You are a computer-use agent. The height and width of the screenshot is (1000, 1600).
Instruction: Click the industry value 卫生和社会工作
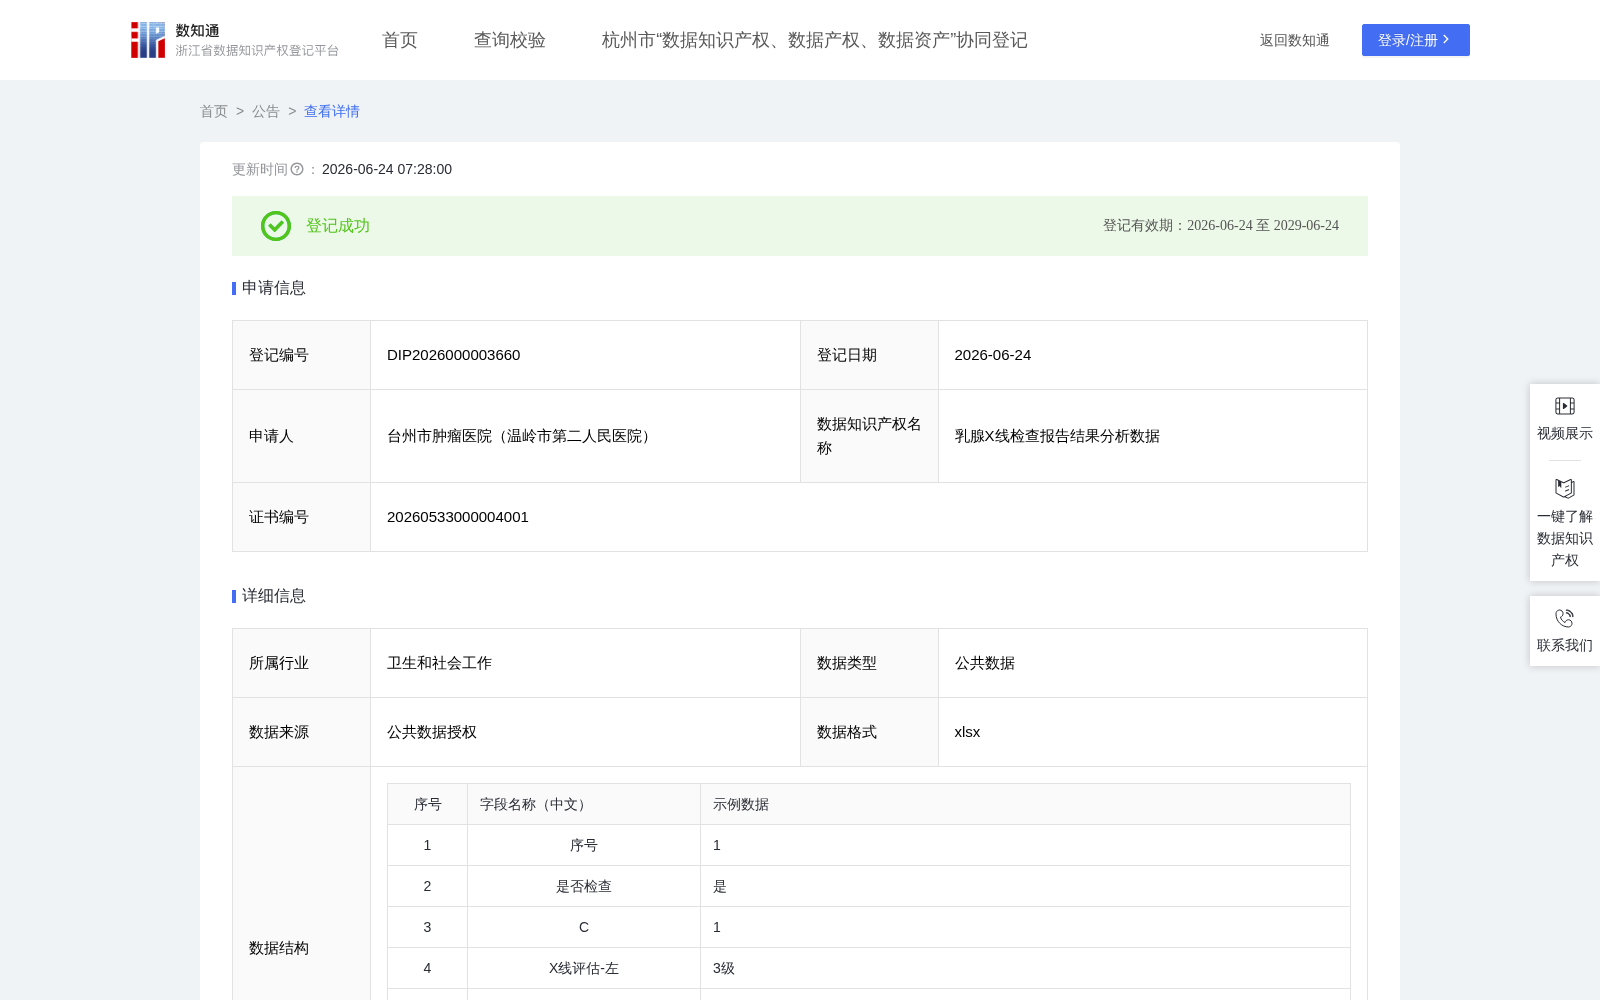[440, 663]
